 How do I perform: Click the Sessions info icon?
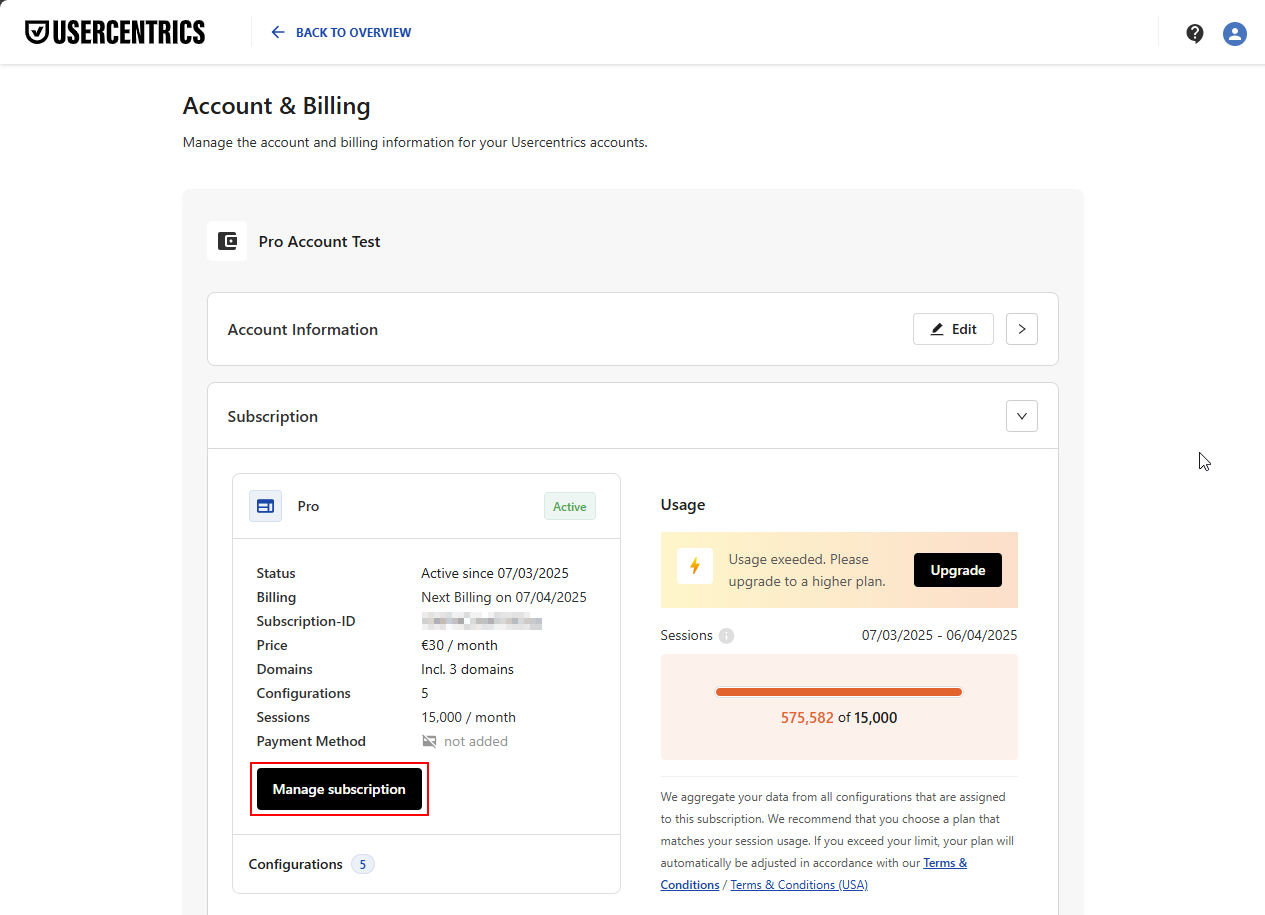click(727, 635)
